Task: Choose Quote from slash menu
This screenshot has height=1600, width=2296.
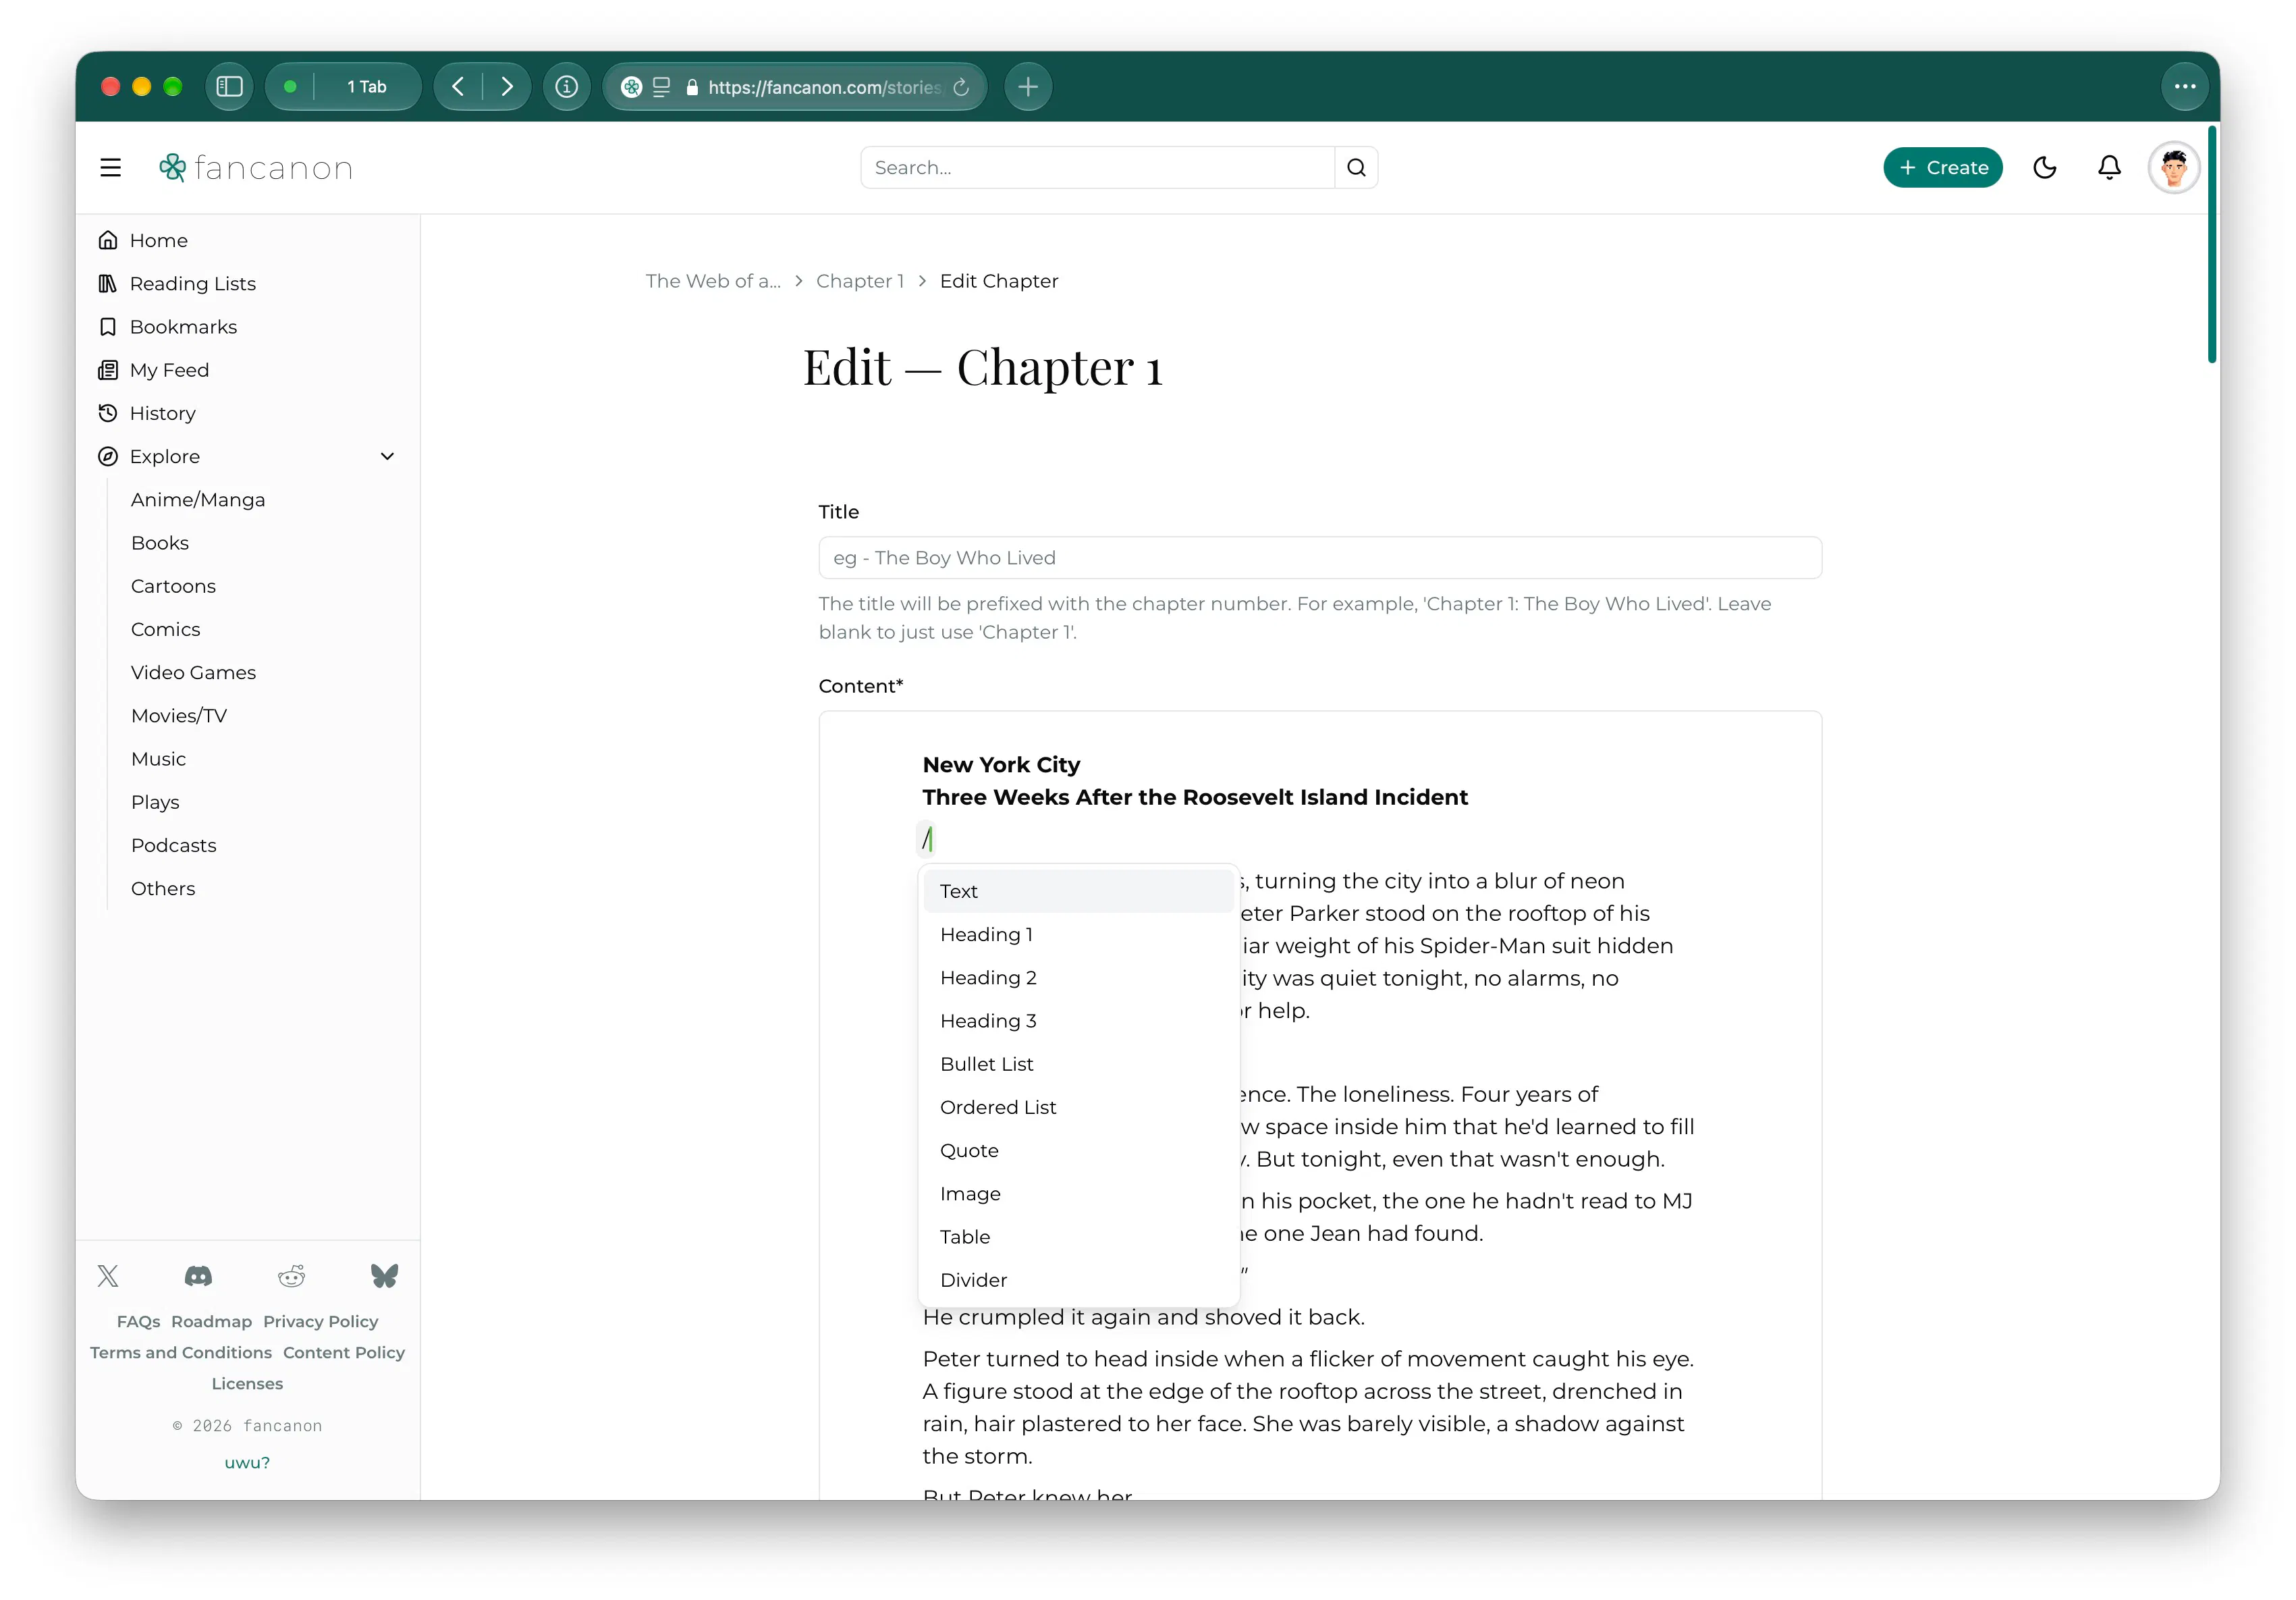Action: click(1078, 1150)
